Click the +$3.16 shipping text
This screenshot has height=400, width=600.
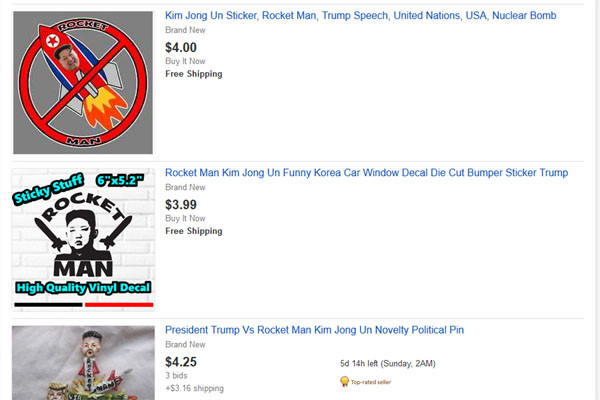point(194,388)
